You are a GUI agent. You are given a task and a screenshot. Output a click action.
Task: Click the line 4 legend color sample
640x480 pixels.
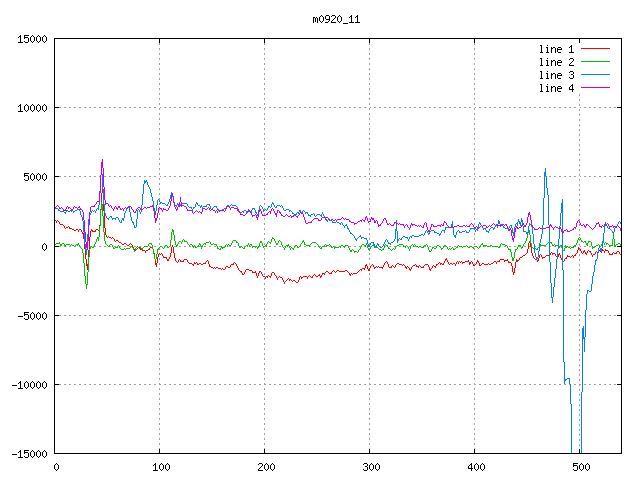[595, 88]
